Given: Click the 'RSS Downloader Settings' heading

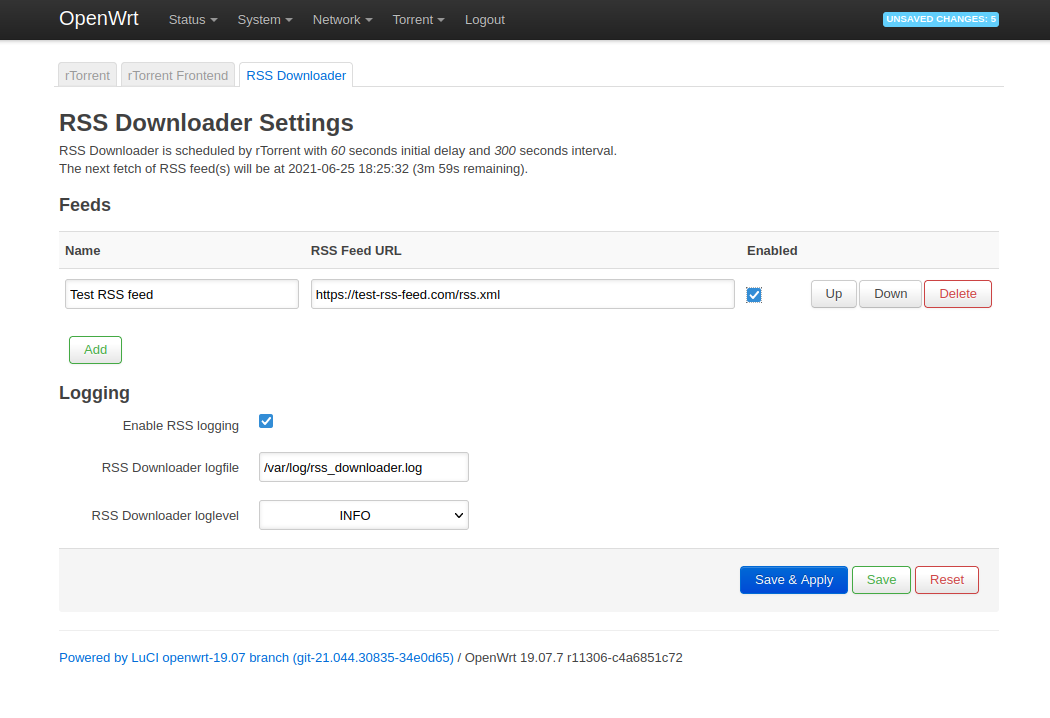Looking at the screenshot, I should coord(206,123).
